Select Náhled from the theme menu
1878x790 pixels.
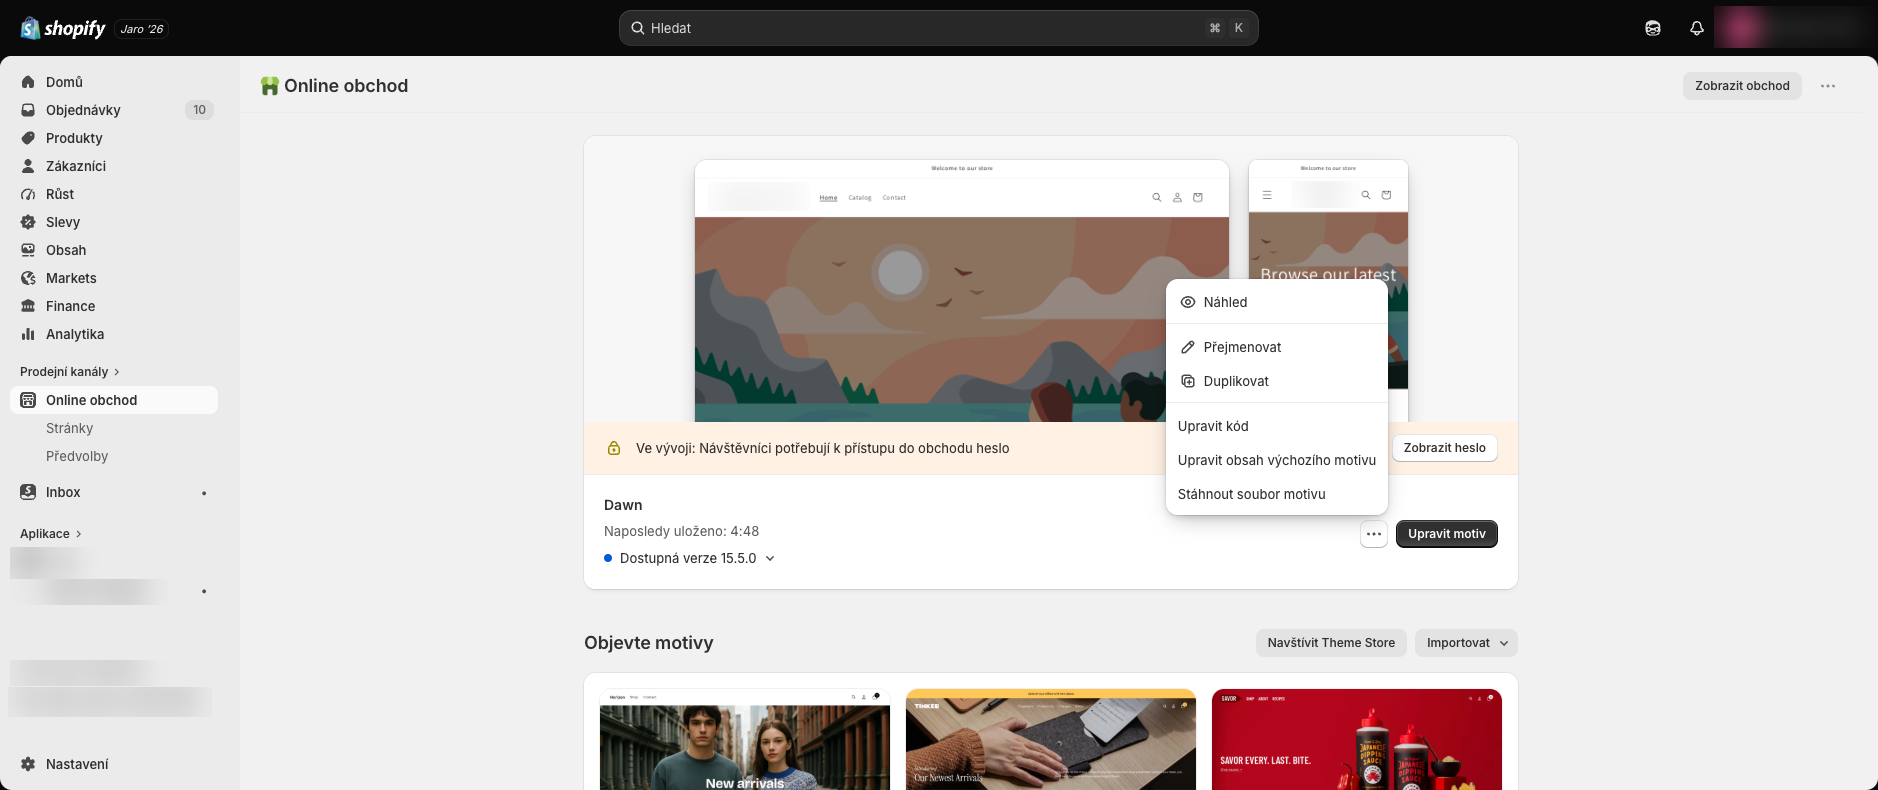(x=1277, y=302)
